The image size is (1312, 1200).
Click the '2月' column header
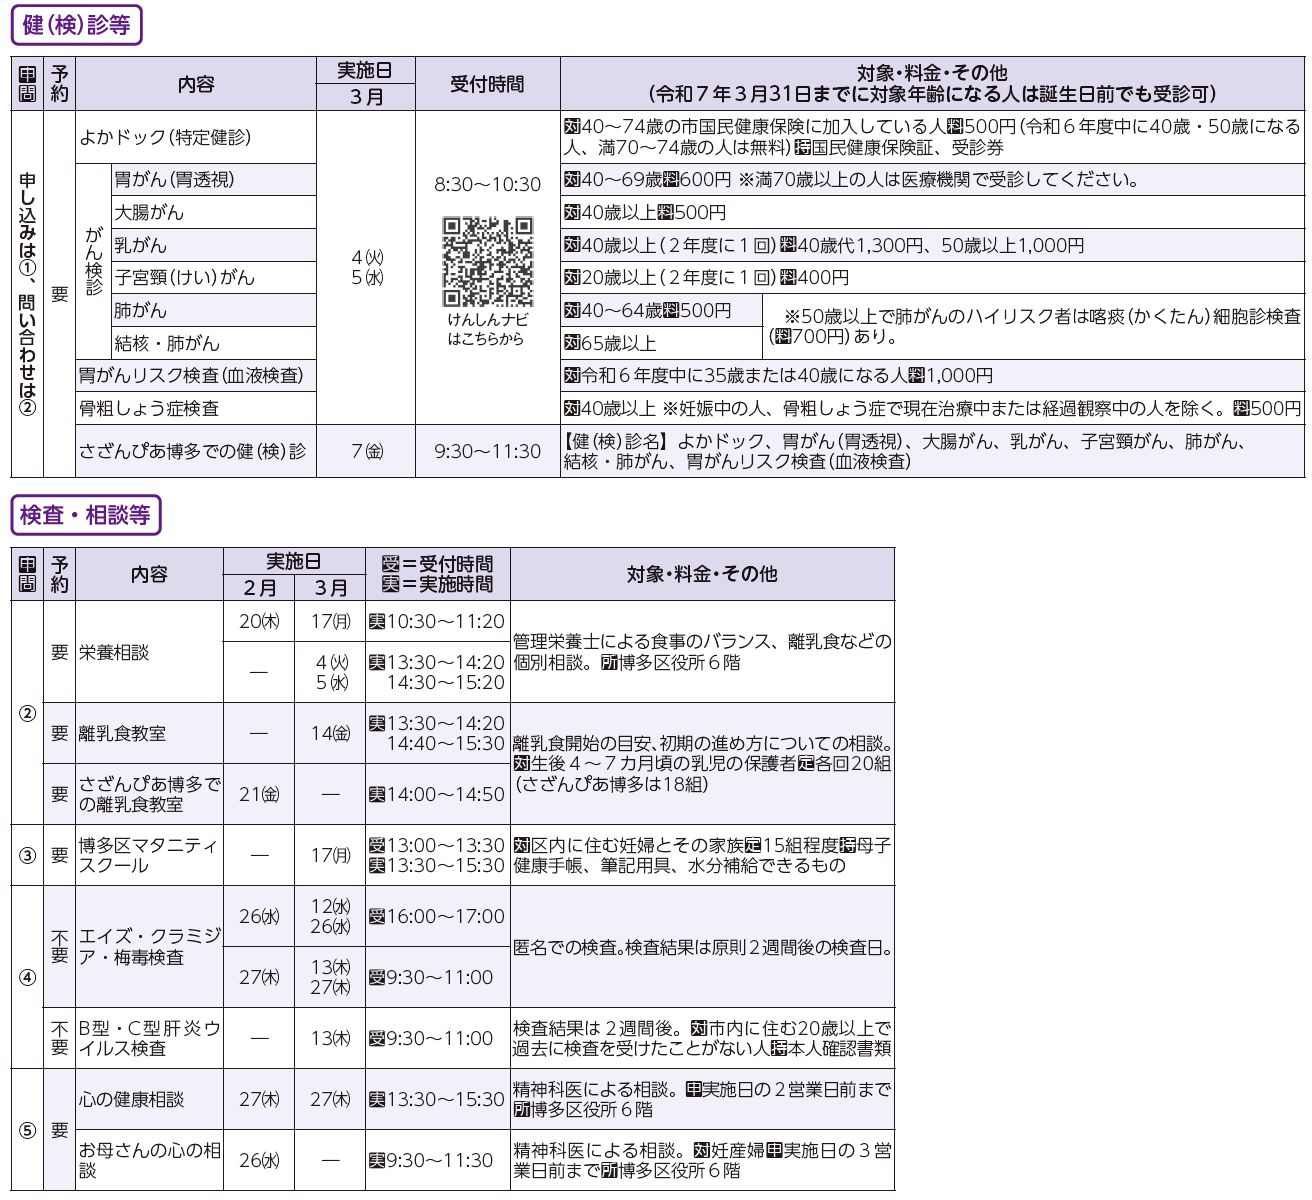259,587
